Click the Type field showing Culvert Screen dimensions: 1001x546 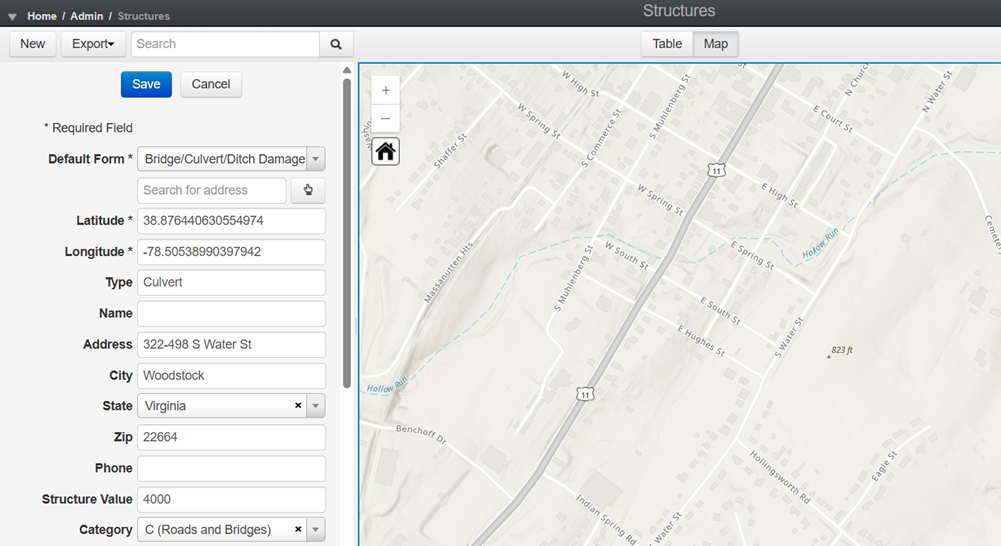tap(231, 282)
